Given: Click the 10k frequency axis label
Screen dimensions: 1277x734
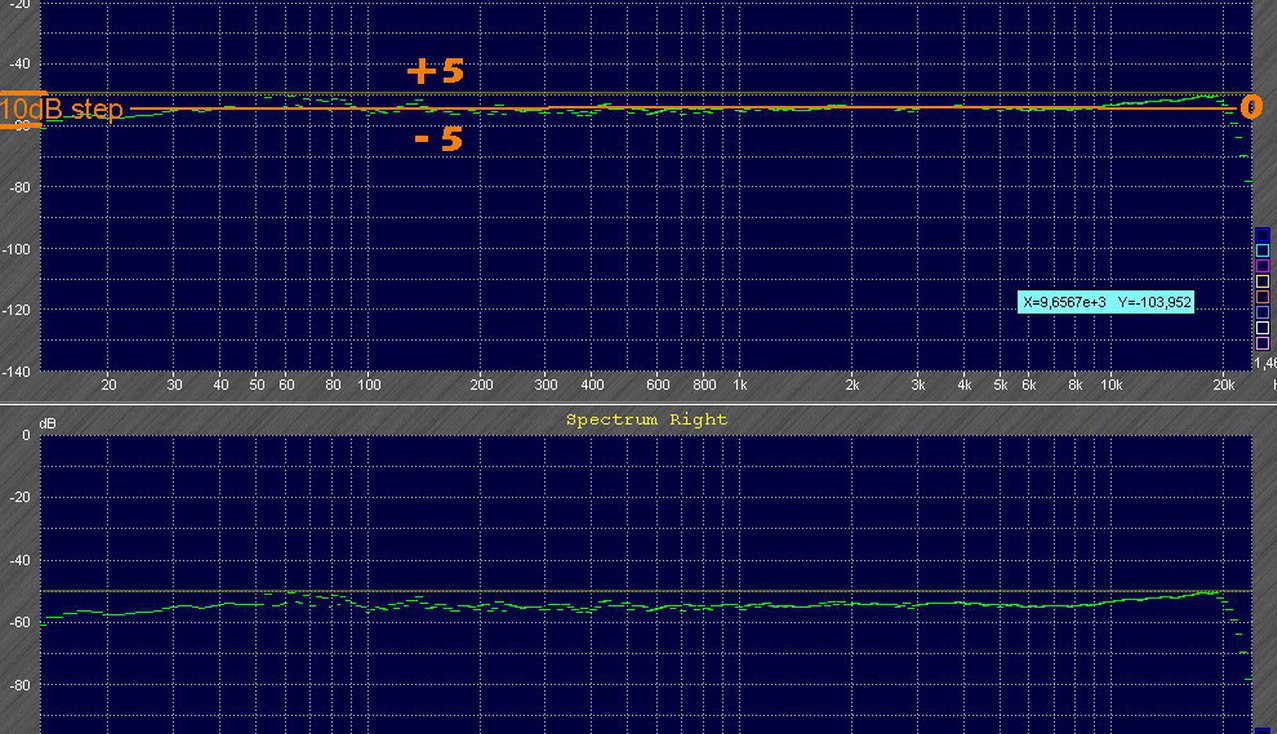Looking at the screenshot, I should click(1110, 385).
